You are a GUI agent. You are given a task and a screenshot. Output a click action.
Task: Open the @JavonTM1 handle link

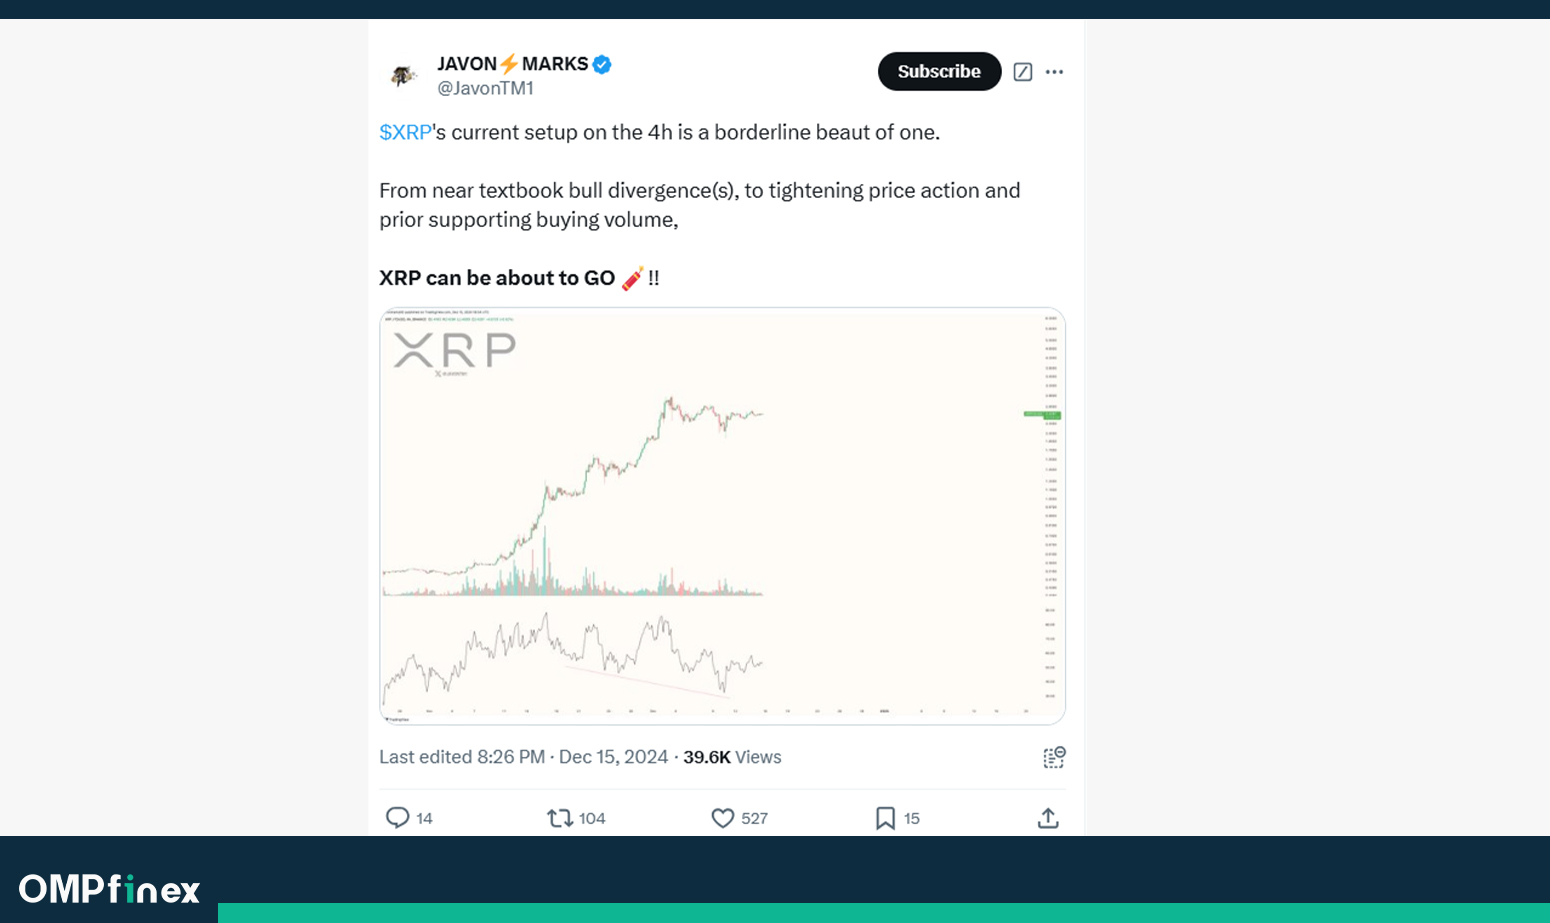[x=485, y=88]
